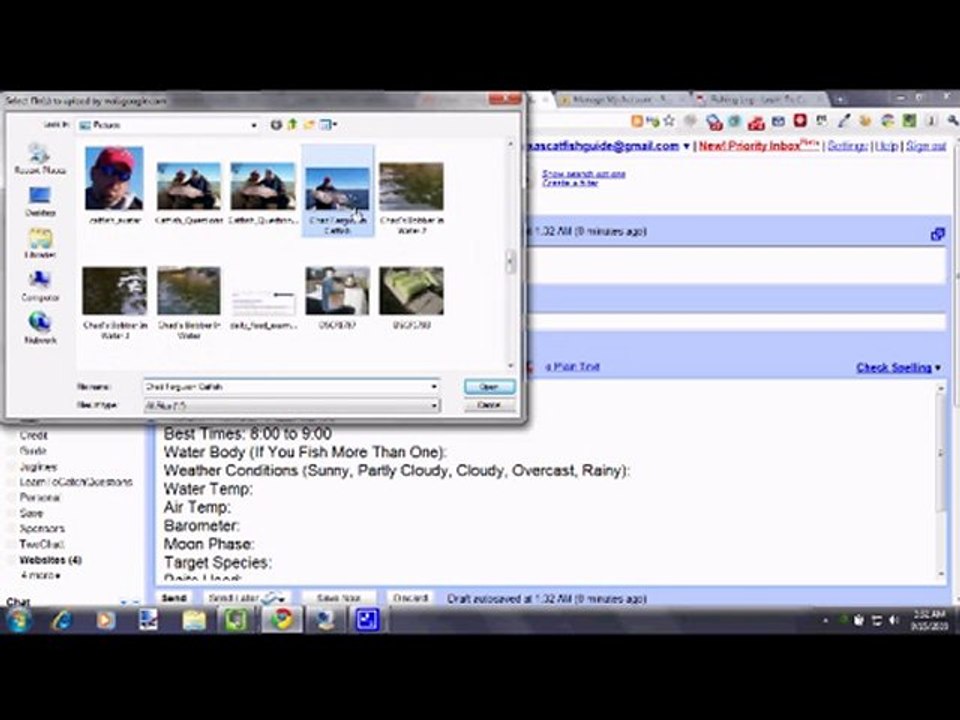
Task: Open Internet Explorer from the taskbar
Action: tap(62, 620)
